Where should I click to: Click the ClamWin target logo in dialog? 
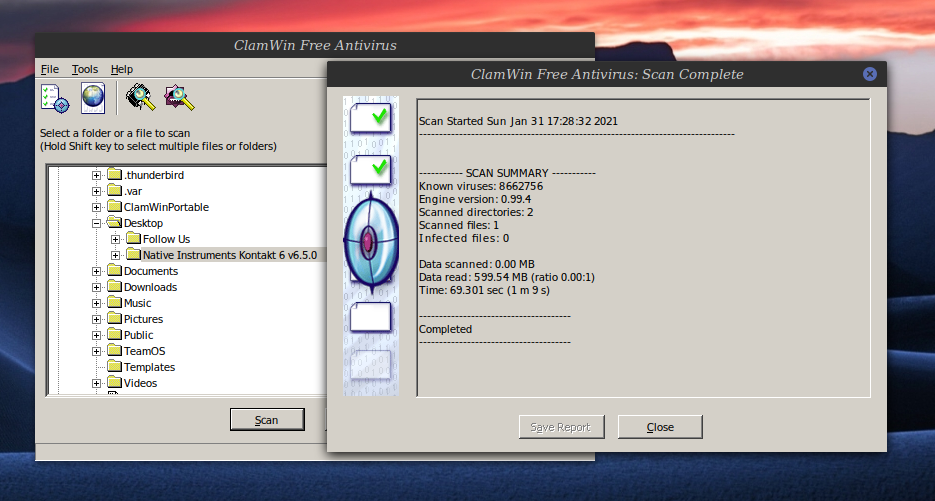point(371,242)
